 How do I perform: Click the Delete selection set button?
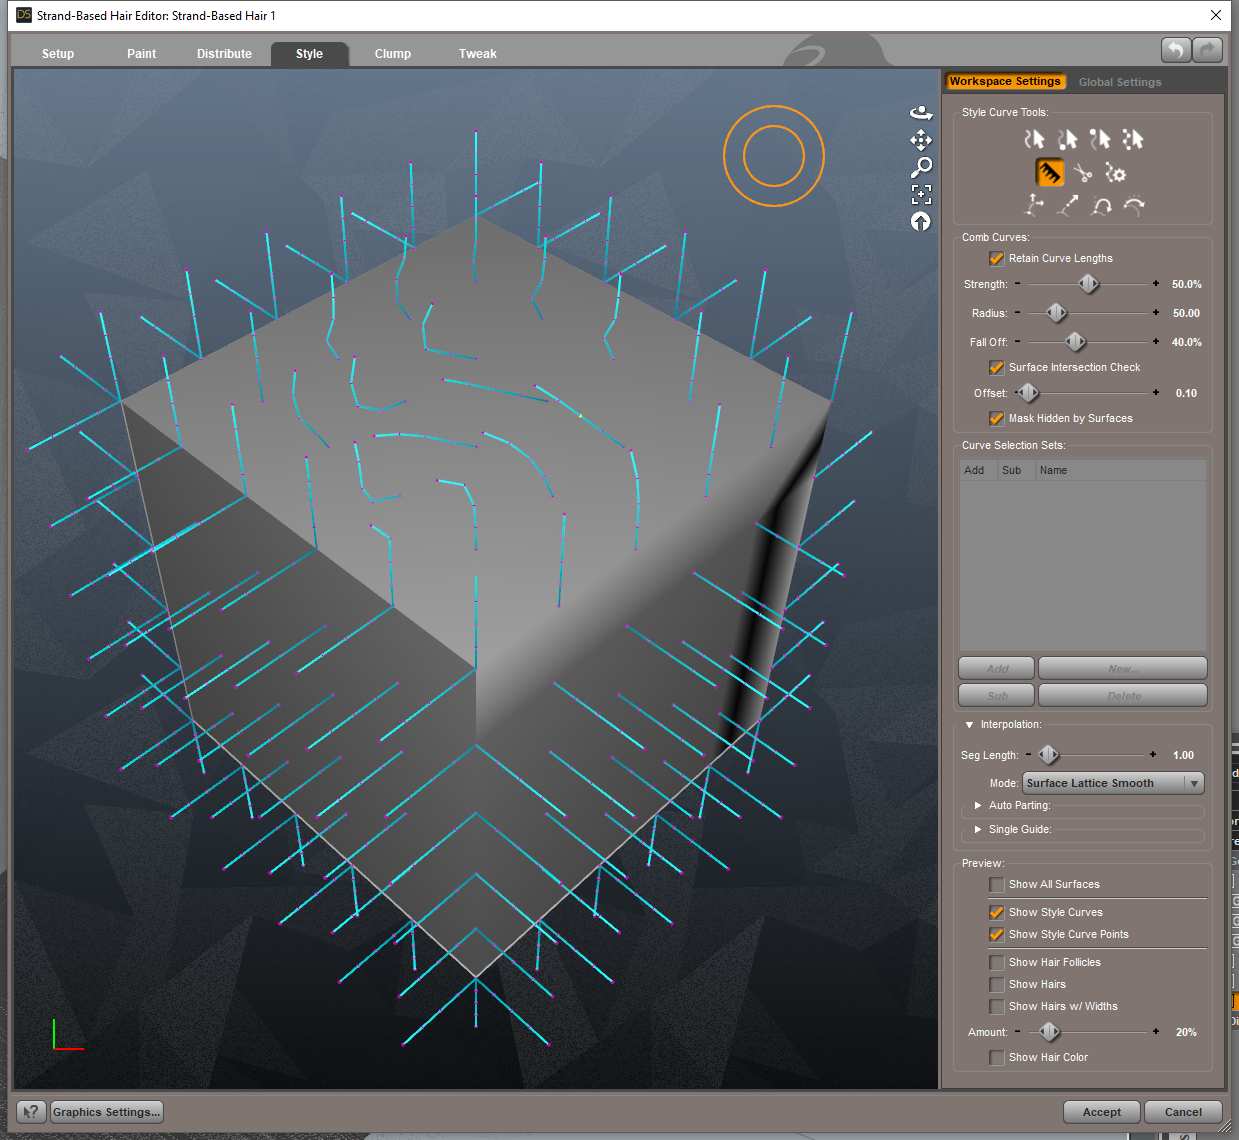pyautogui.click(x=1123, y=695)
